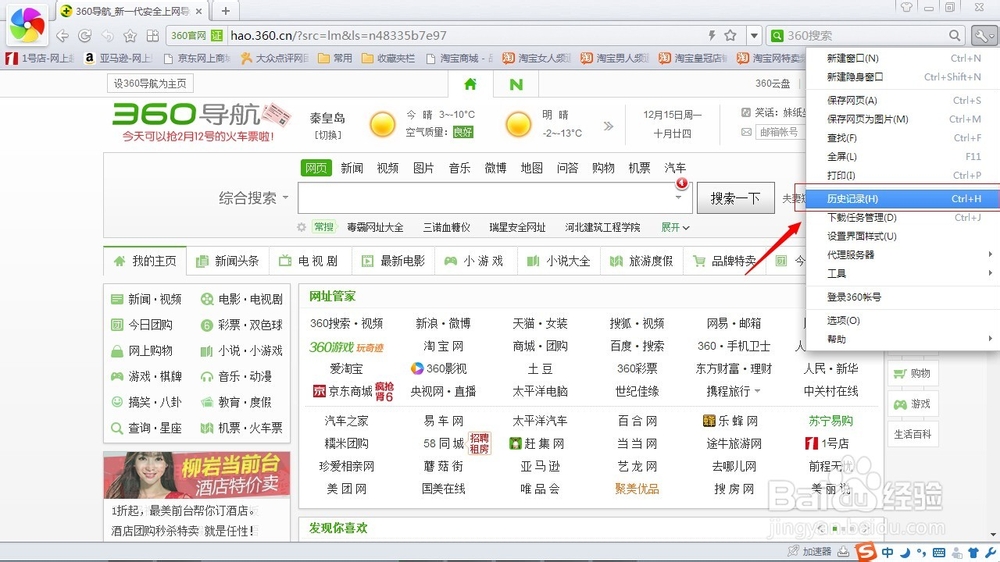The width and height of the screenshot is (1000, 562).
Task: Expand hot searches via 展开
Action: (x=675, y=227)
